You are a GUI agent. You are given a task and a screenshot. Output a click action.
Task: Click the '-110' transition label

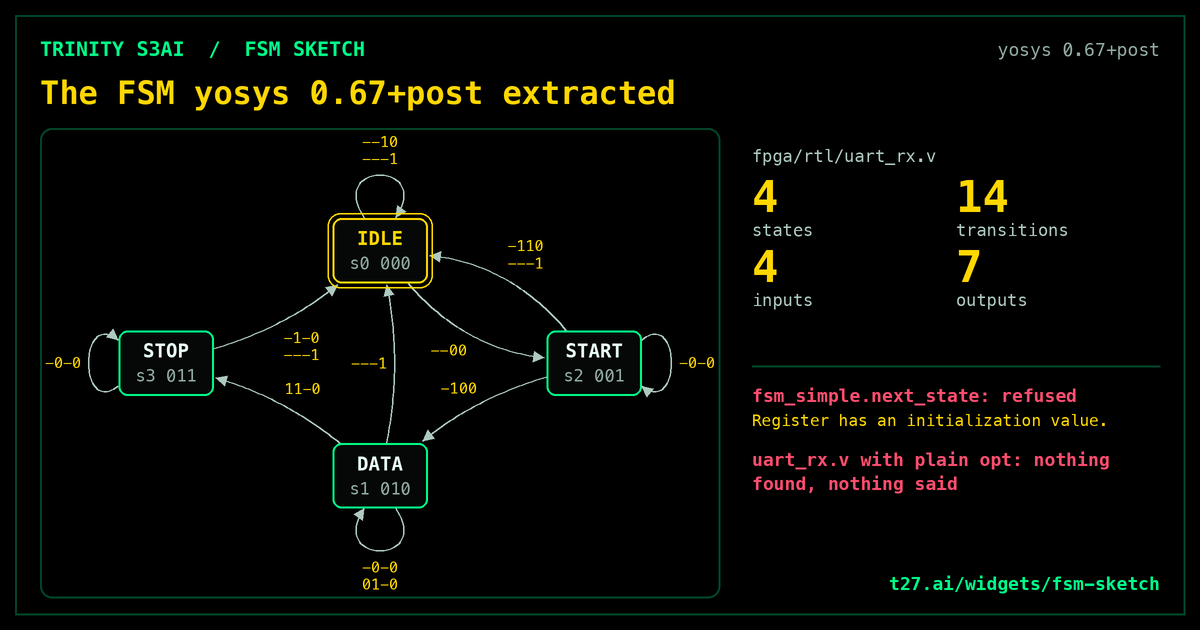(525, 246)
